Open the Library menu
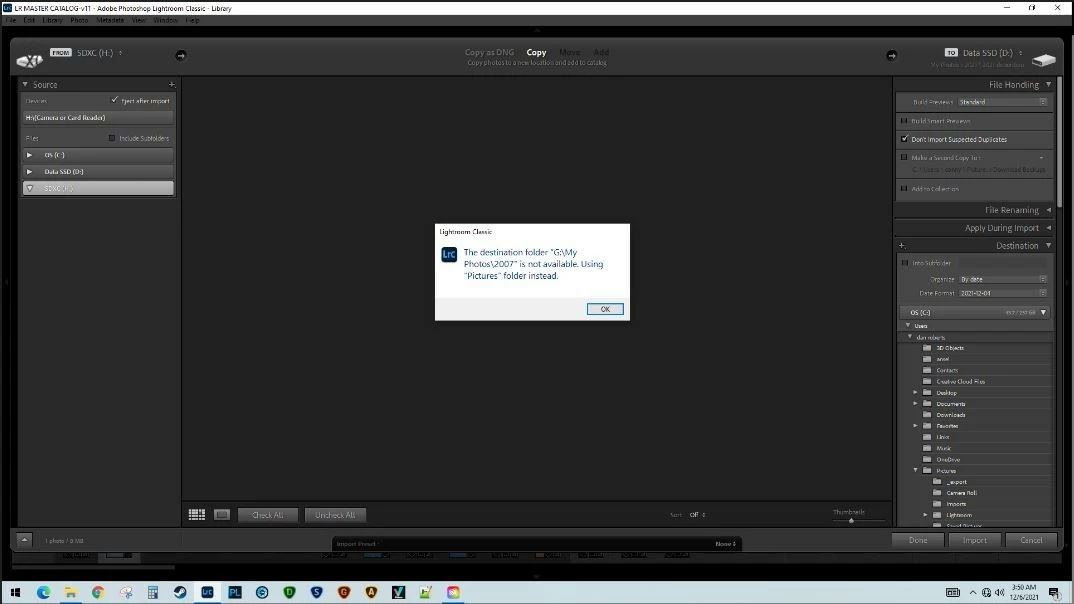 [52, 21]
